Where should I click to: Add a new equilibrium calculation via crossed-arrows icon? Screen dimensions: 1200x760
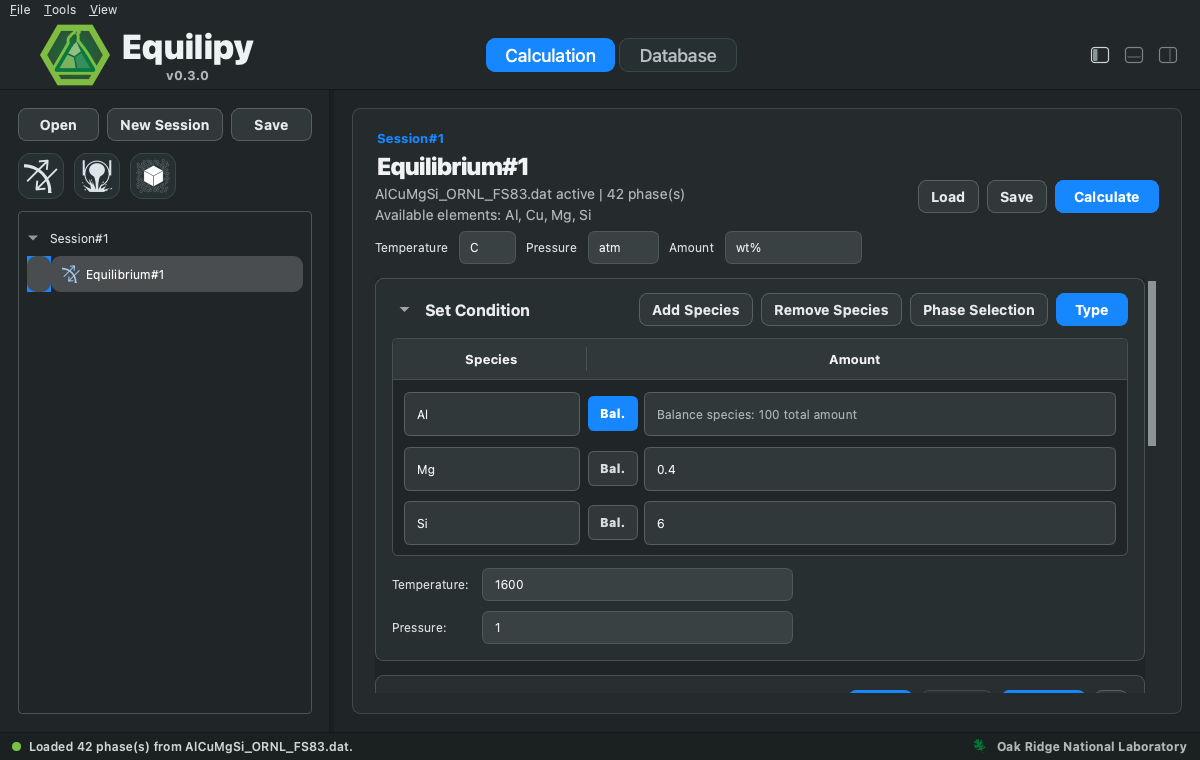coord(41,176)
